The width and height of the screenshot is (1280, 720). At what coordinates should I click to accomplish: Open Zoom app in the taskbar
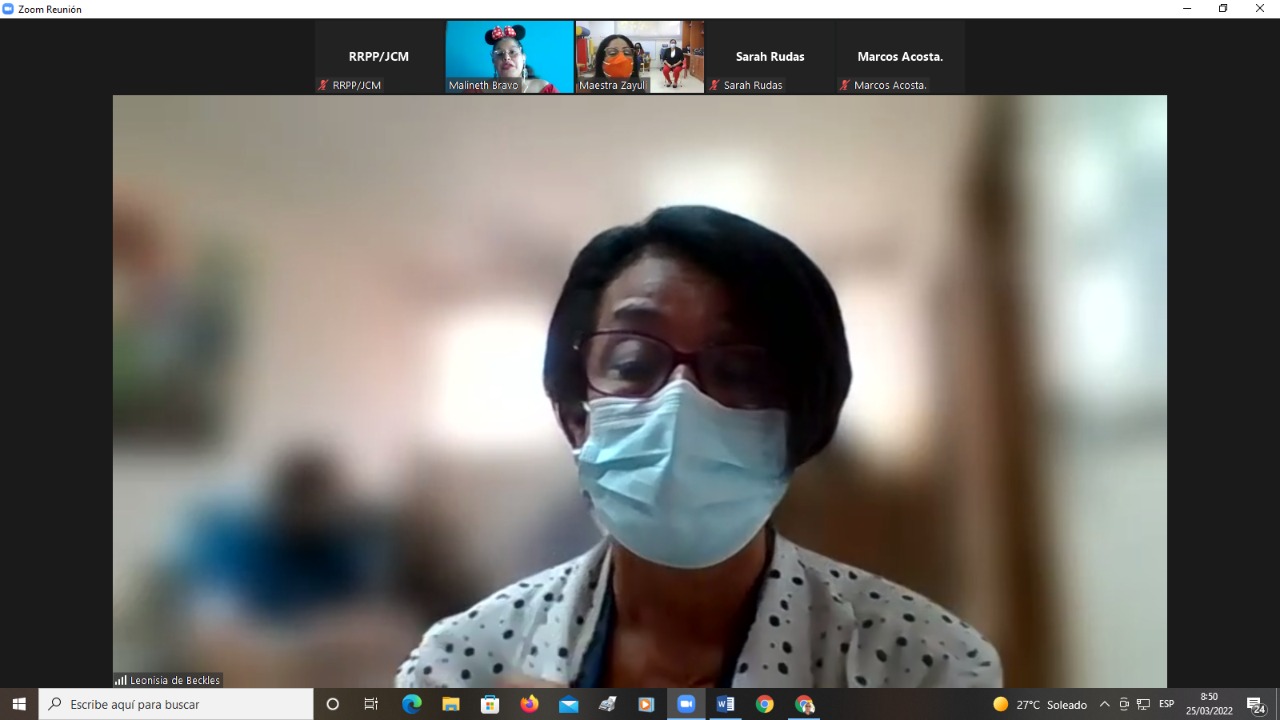point(686,704)
